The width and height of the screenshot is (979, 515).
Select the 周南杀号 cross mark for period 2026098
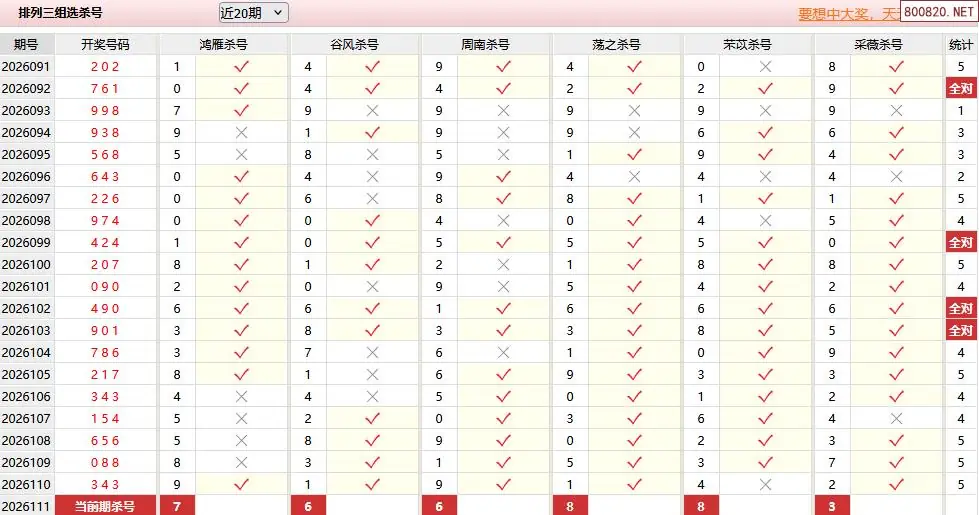[503, 220]
